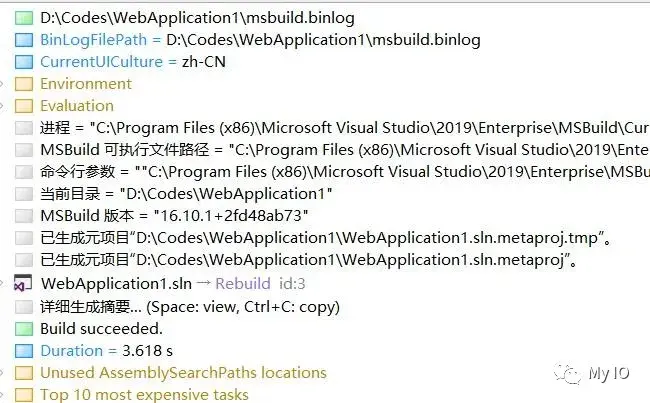
Task: Click the green icon beside Build succeeded
Action: 24,329
